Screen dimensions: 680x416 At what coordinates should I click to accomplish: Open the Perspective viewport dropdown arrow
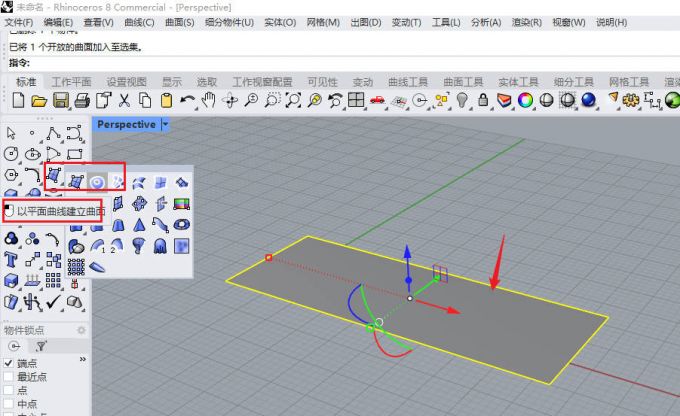pyautogui.click(x=165, y=124)
